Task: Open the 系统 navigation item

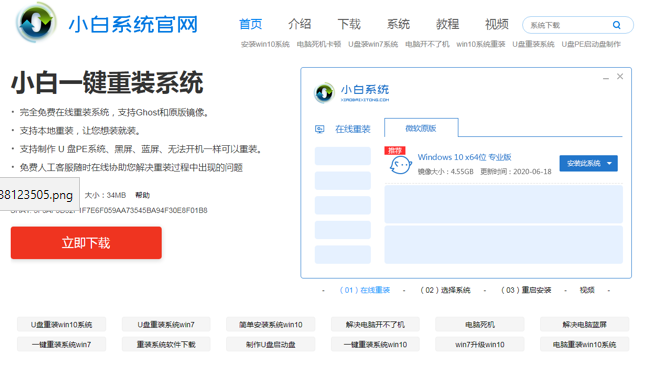Action: tap(398, 24)
